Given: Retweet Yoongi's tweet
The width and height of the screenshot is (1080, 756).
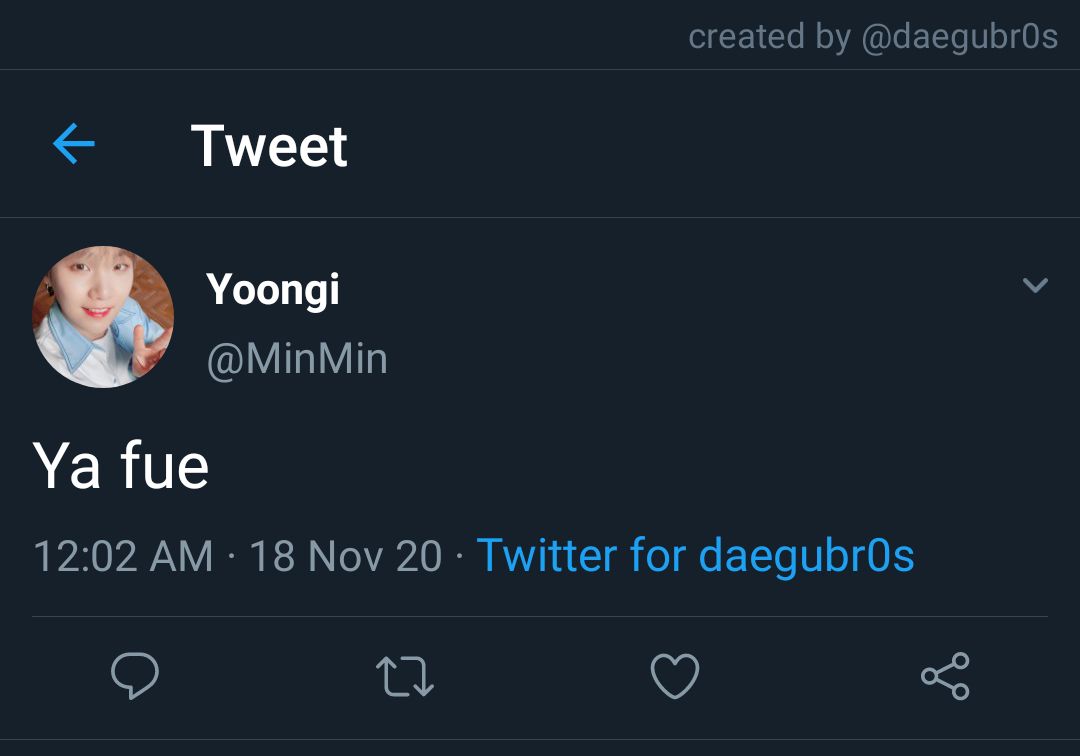Looking at the screenshot, I should pyautogui.click(x=405, y=676).
